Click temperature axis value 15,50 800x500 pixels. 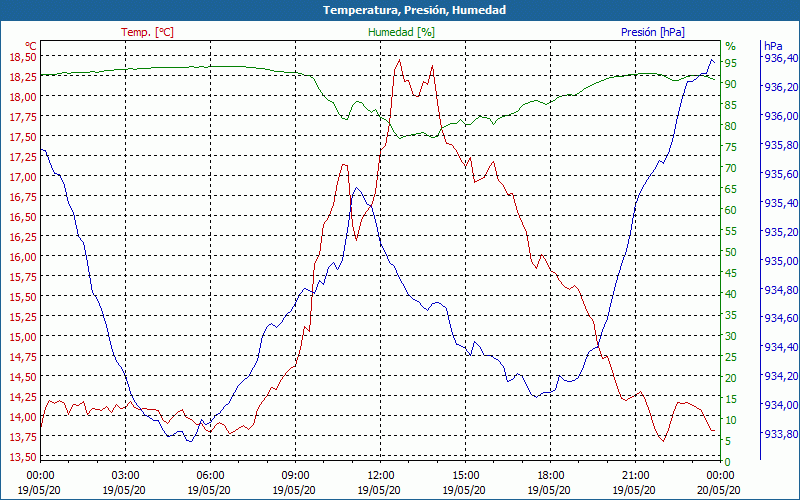point(23,296)
